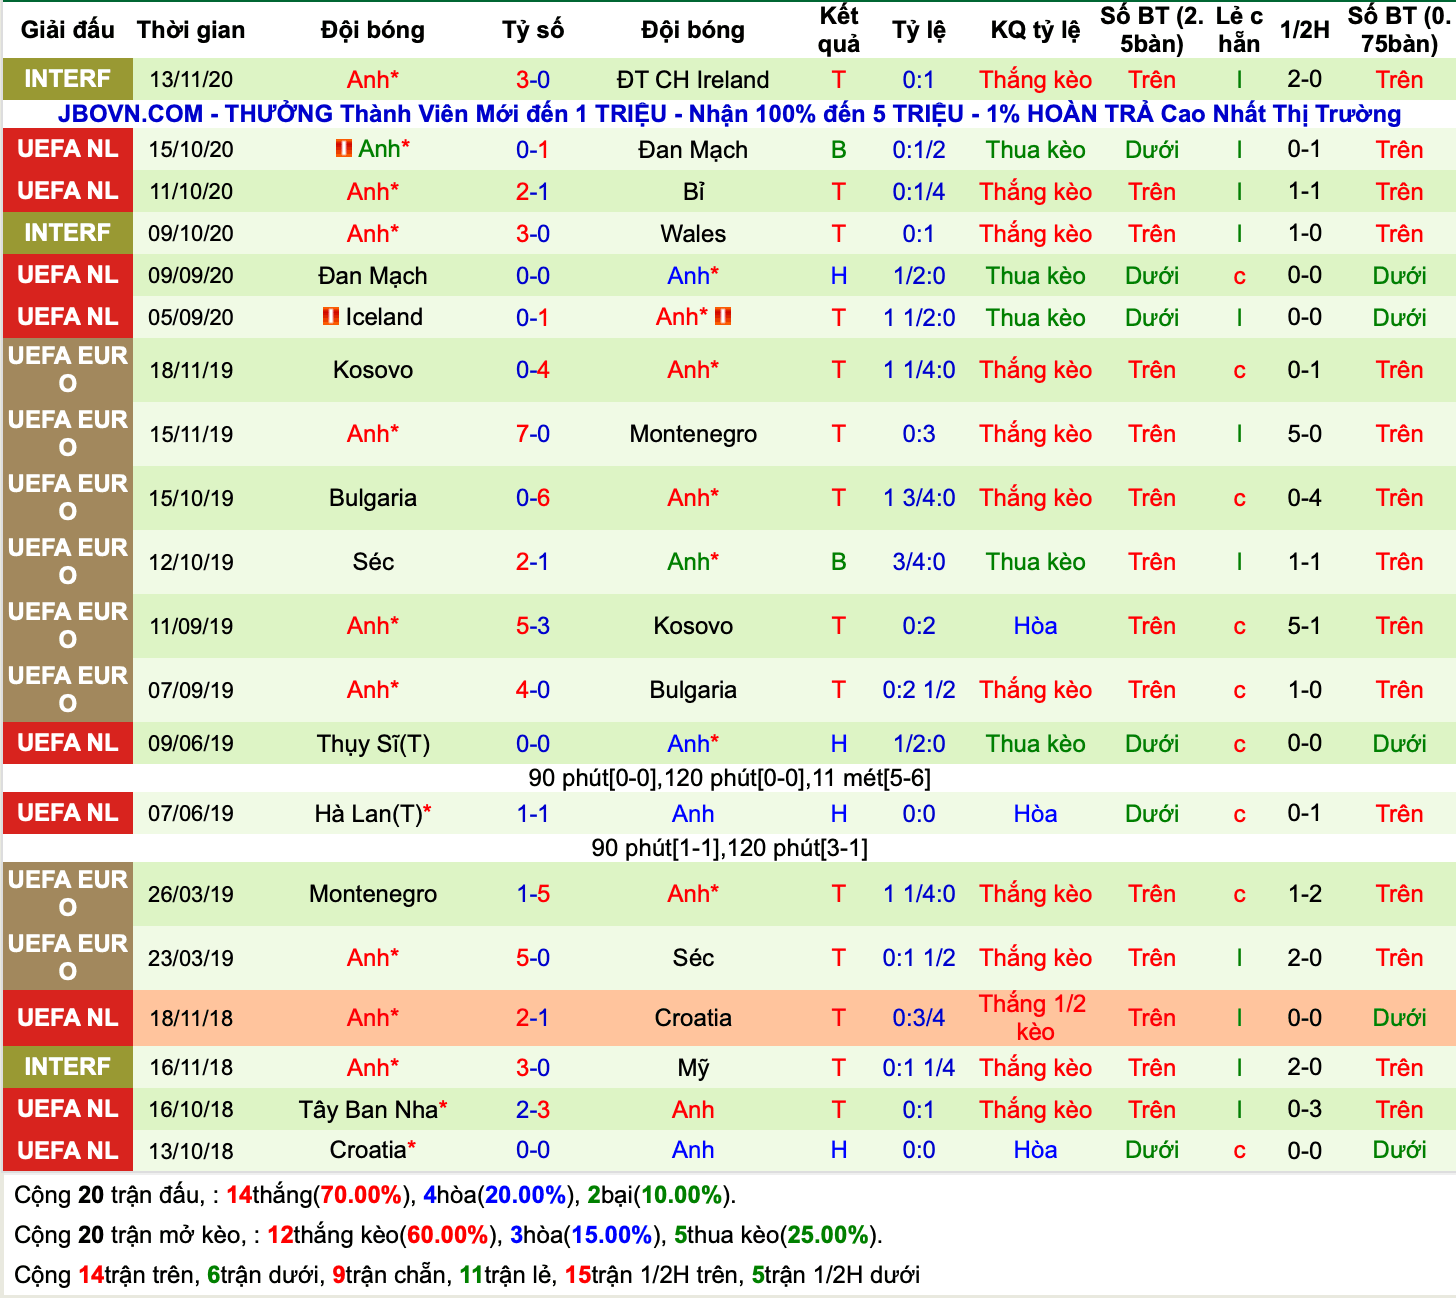Select the Tây Ban Nha* team name

[373, 1110]
